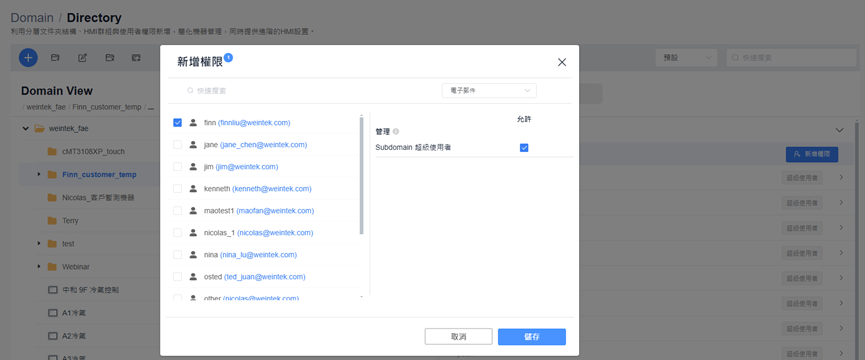Viewport: 865px width, 360px height.
Task: Toggle the Subdomain 超級使用者 allow checkbox
Action: point(524,148)
